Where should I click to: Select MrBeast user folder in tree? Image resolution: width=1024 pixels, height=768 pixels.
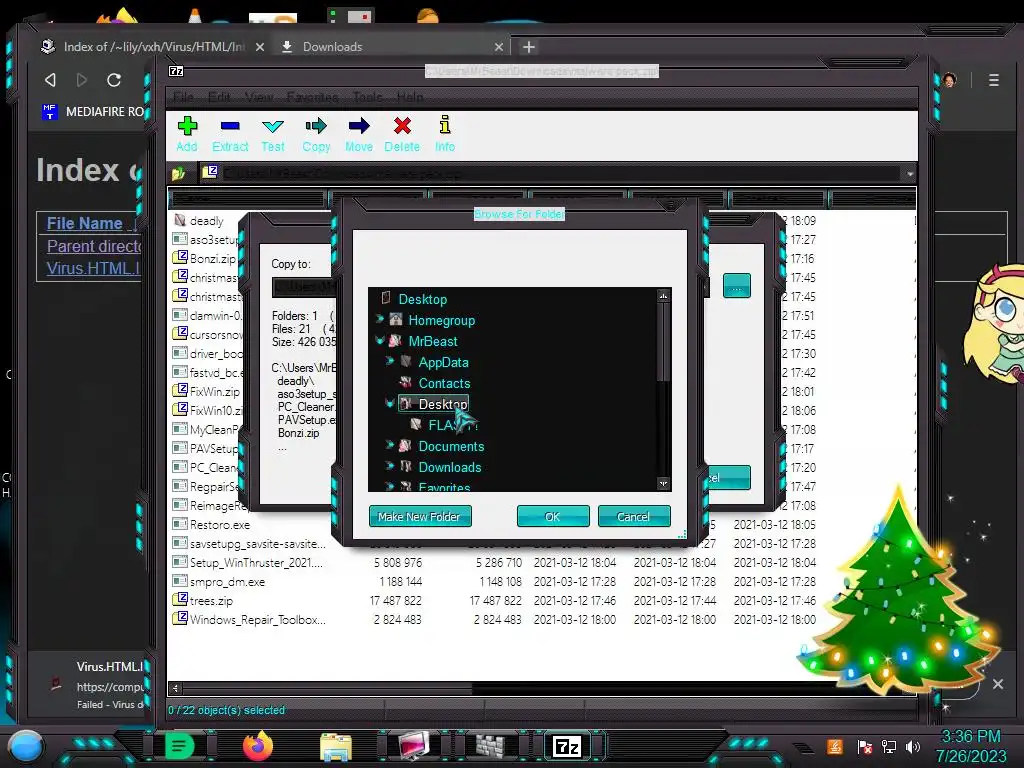click(432, 341)
